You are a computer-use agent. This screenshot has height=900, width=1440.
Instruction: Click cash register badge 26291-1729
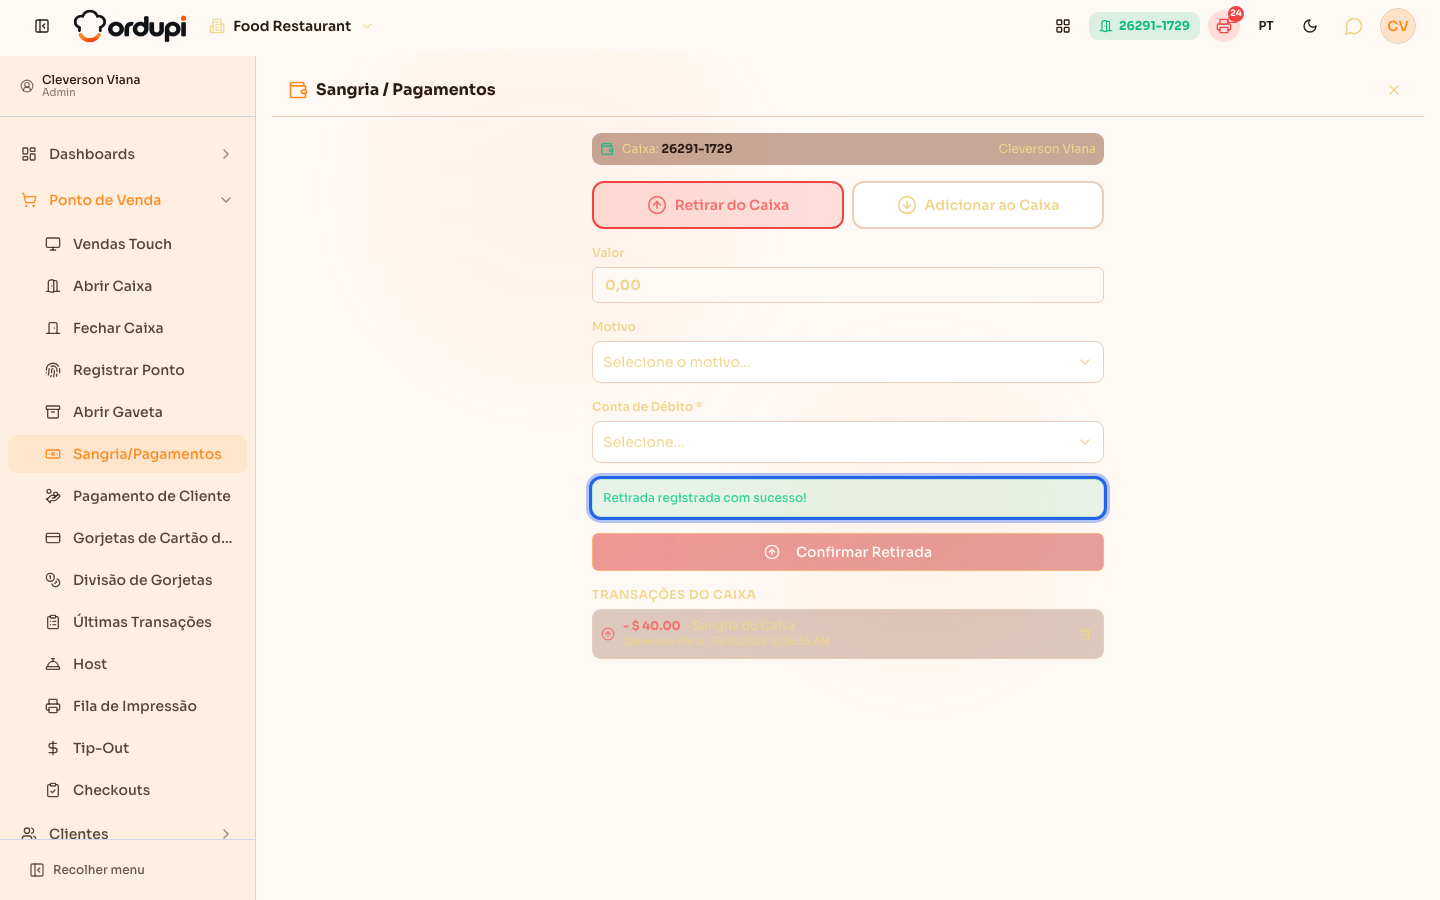click(1144, 26)
